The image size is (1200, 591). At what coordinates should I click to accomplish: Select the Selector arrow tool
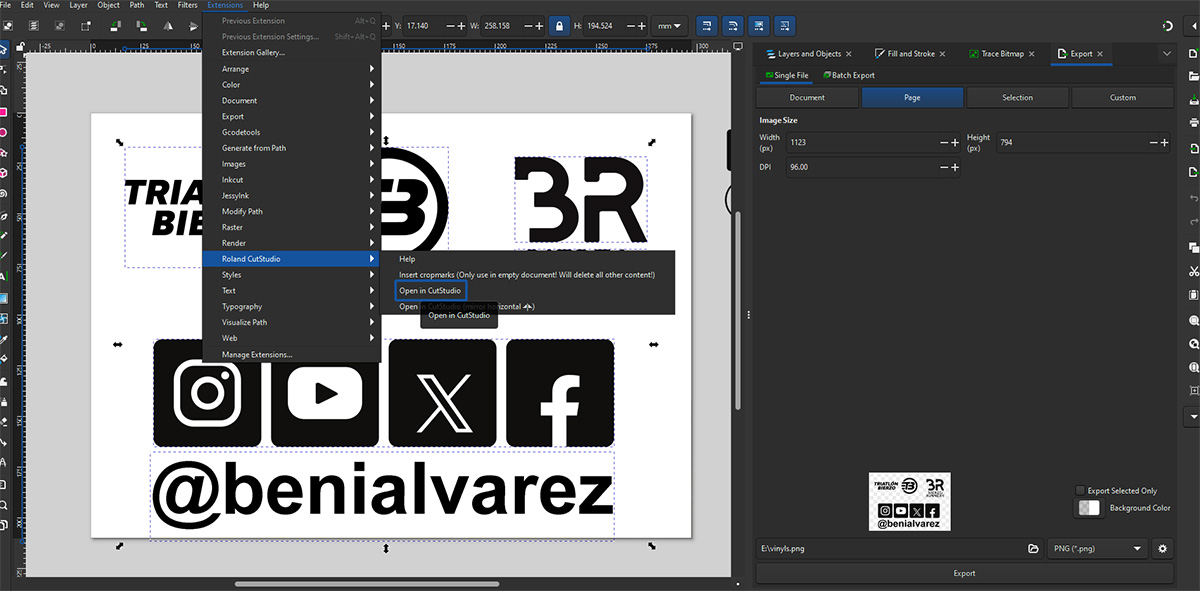(6, 47)
